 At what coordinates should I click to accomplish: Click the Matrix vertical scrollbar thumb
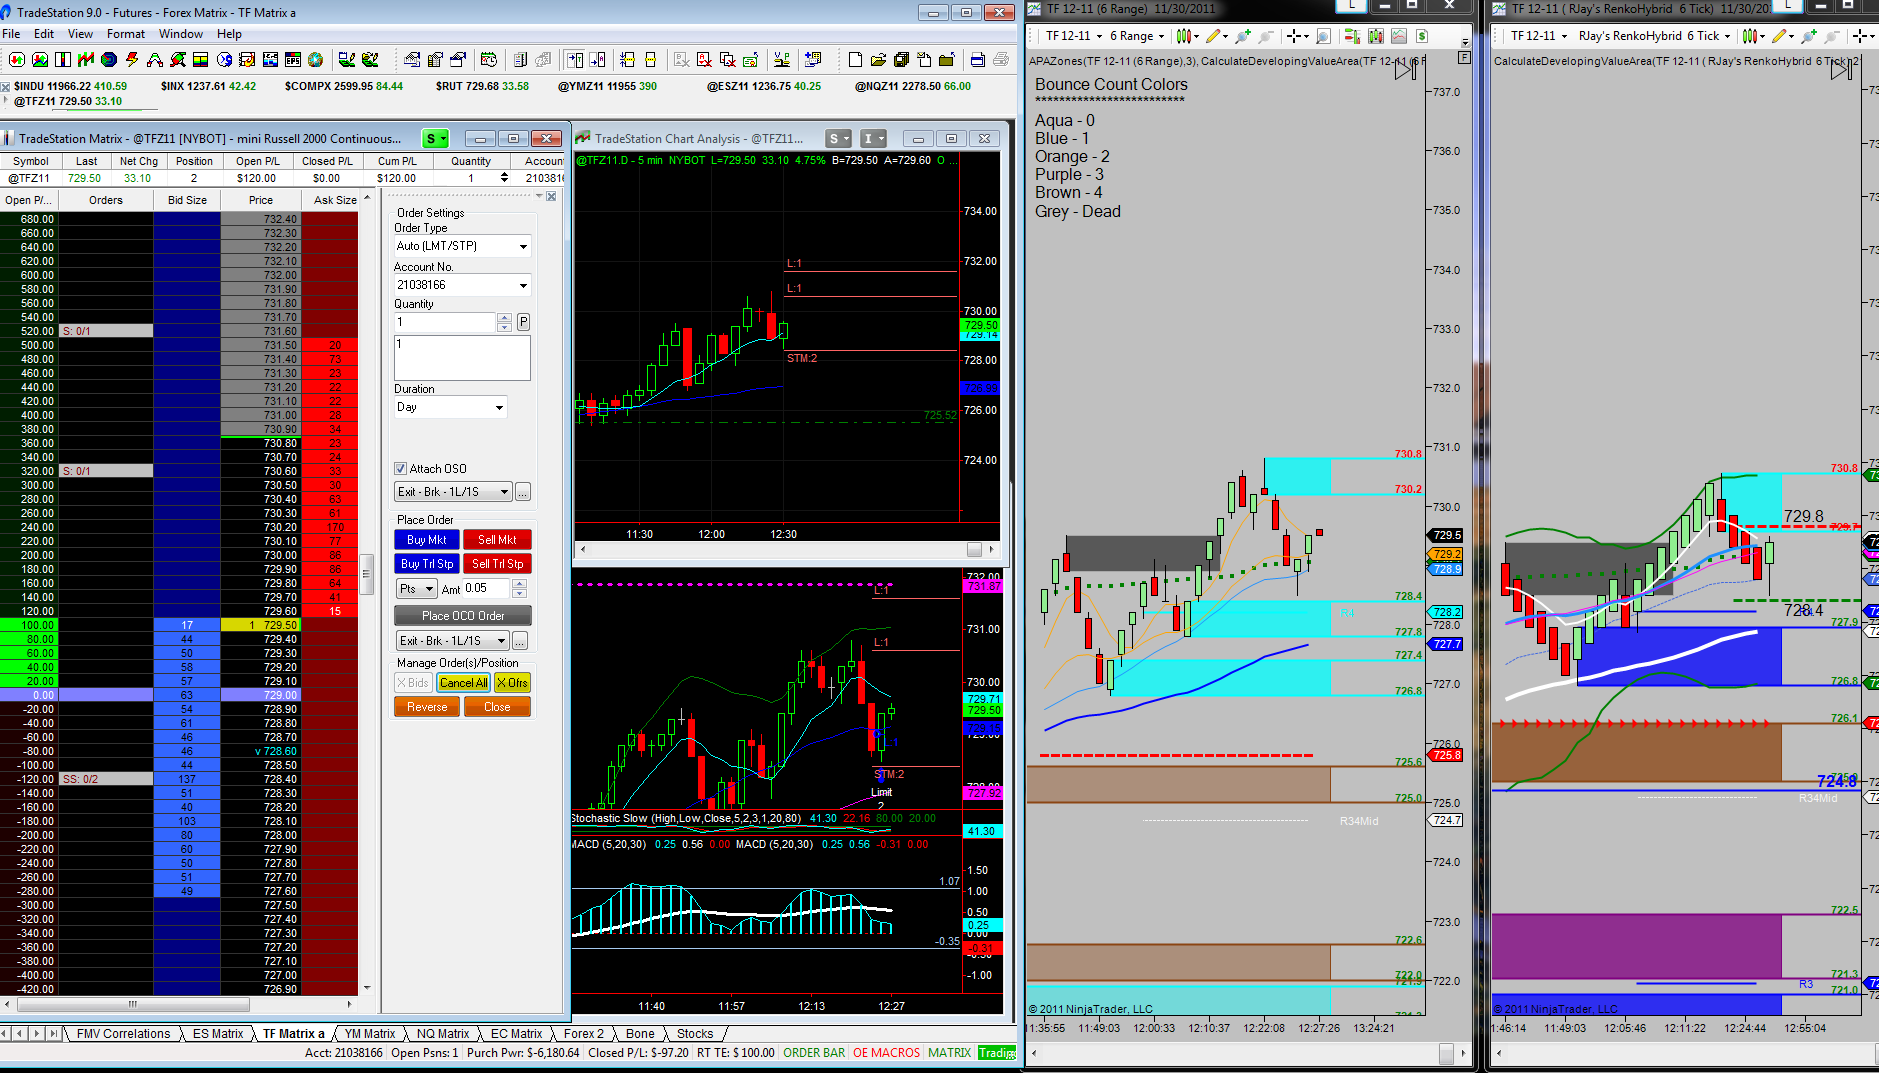367,573
